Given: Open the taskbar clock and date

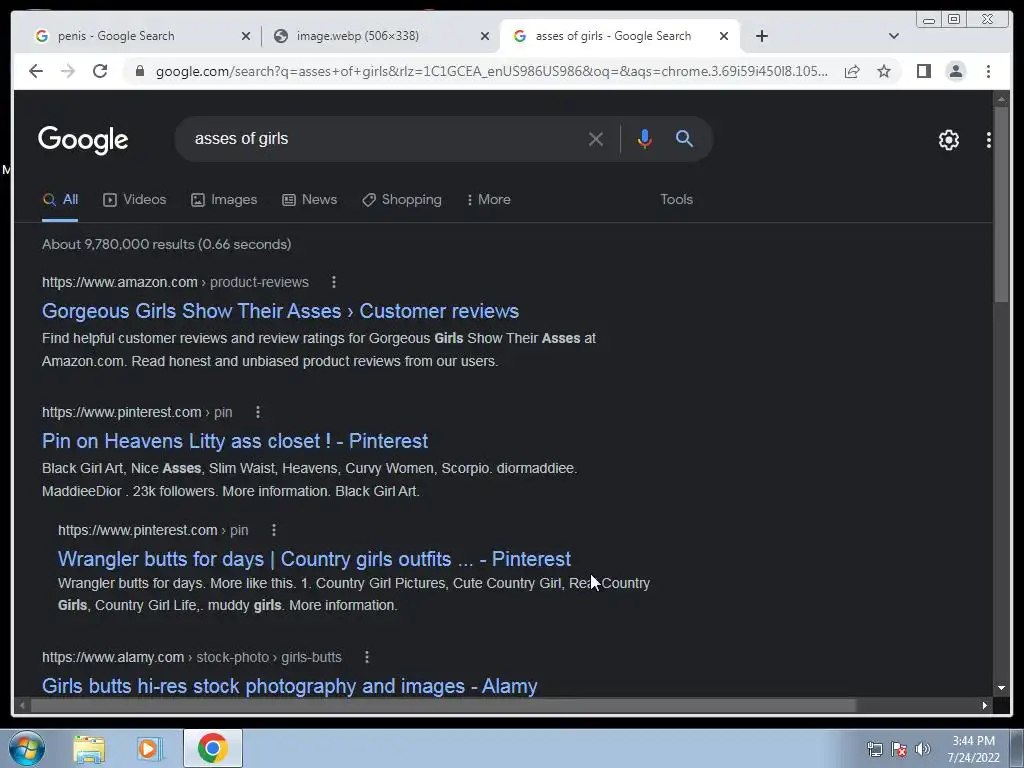Looking at the screenshot, I should (973, 749).
